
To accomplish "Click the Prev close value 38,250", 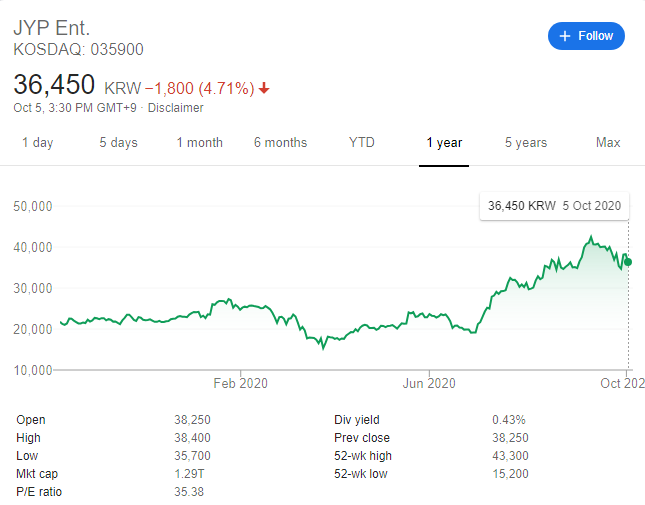I will tap(510, 438).
